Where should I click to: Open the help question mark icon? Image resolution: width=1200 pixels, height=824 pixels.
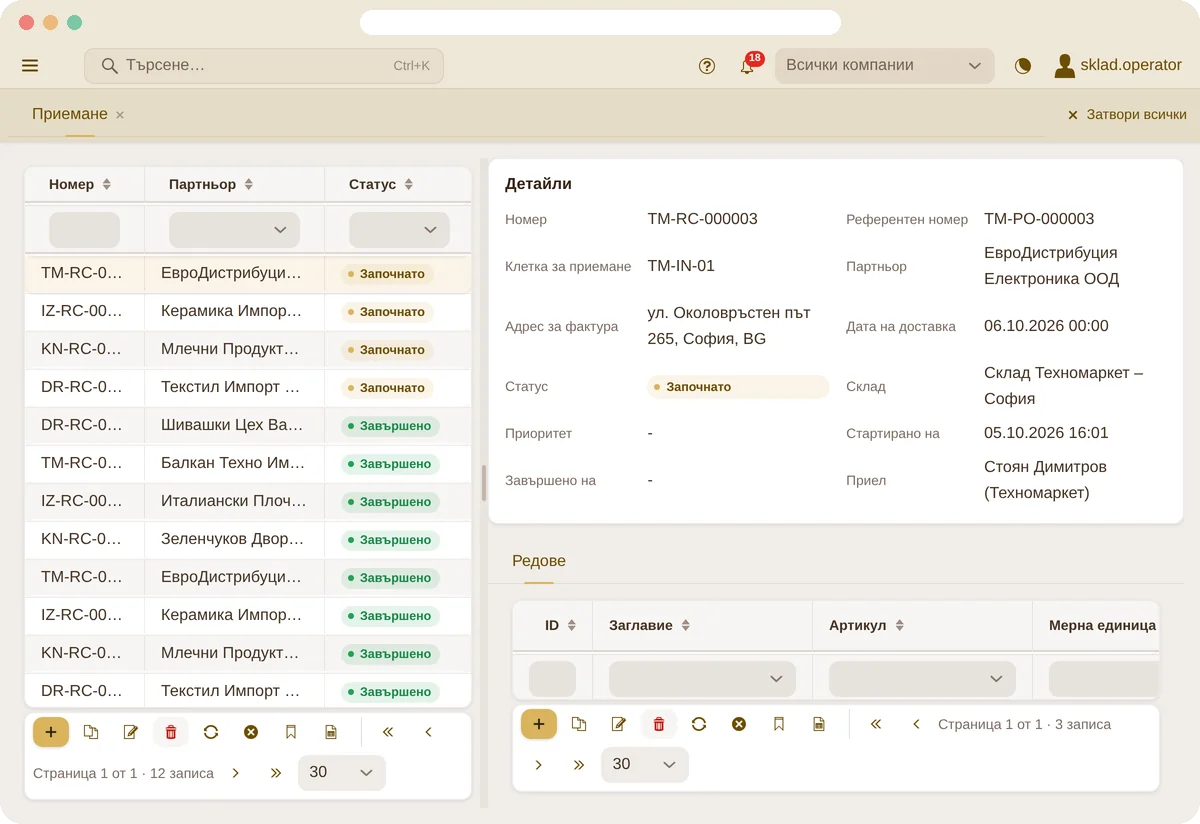707,66
